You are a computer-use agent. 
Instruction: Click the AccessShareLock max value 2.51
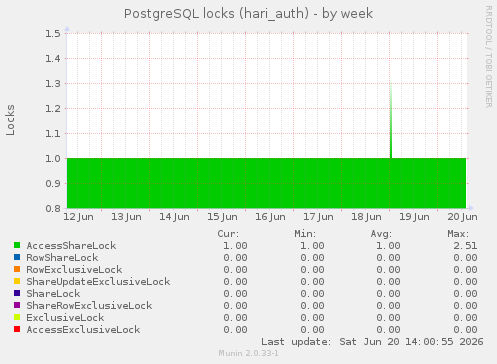point(465,246)
